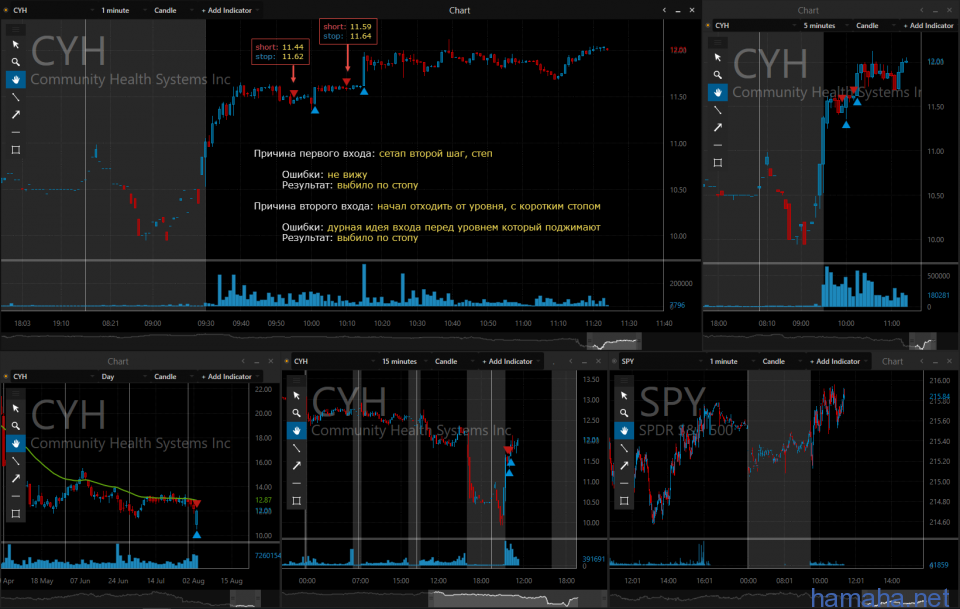
Task: Select the pointer tool in CYH 5 minutes chart
Action: click(718, 58)
